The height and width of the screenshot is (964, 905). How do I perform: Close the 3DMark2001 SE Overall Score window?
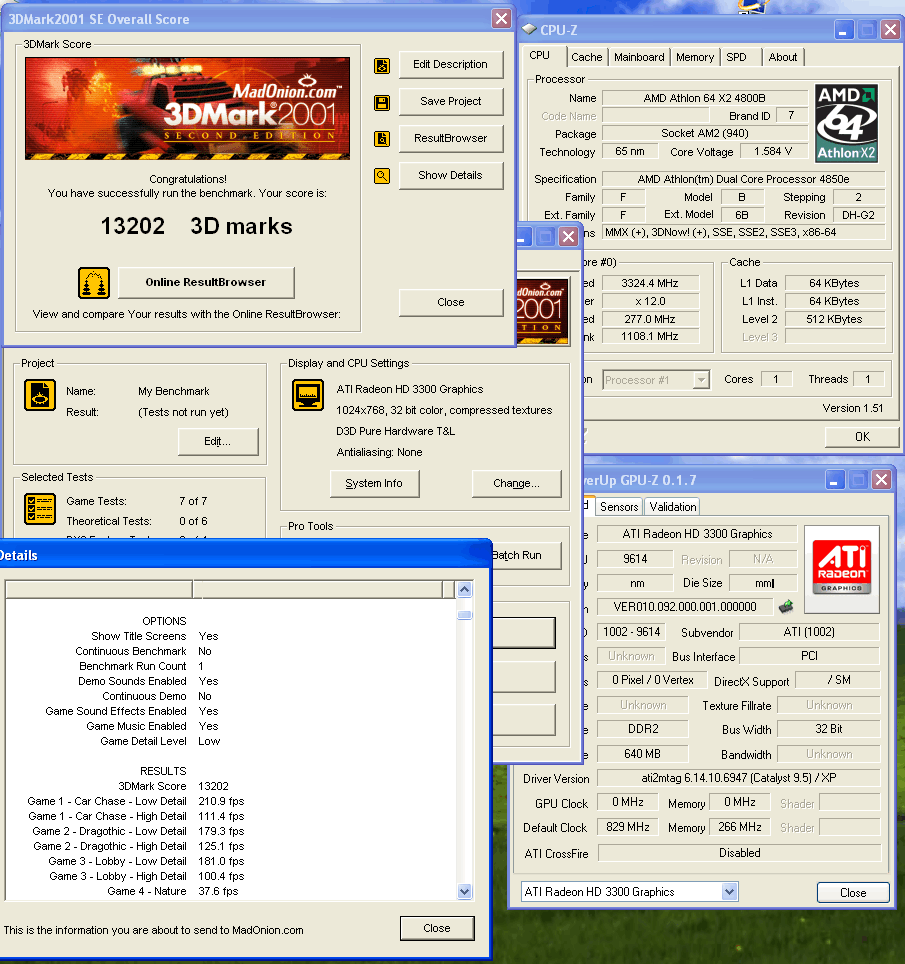[502, 18]
